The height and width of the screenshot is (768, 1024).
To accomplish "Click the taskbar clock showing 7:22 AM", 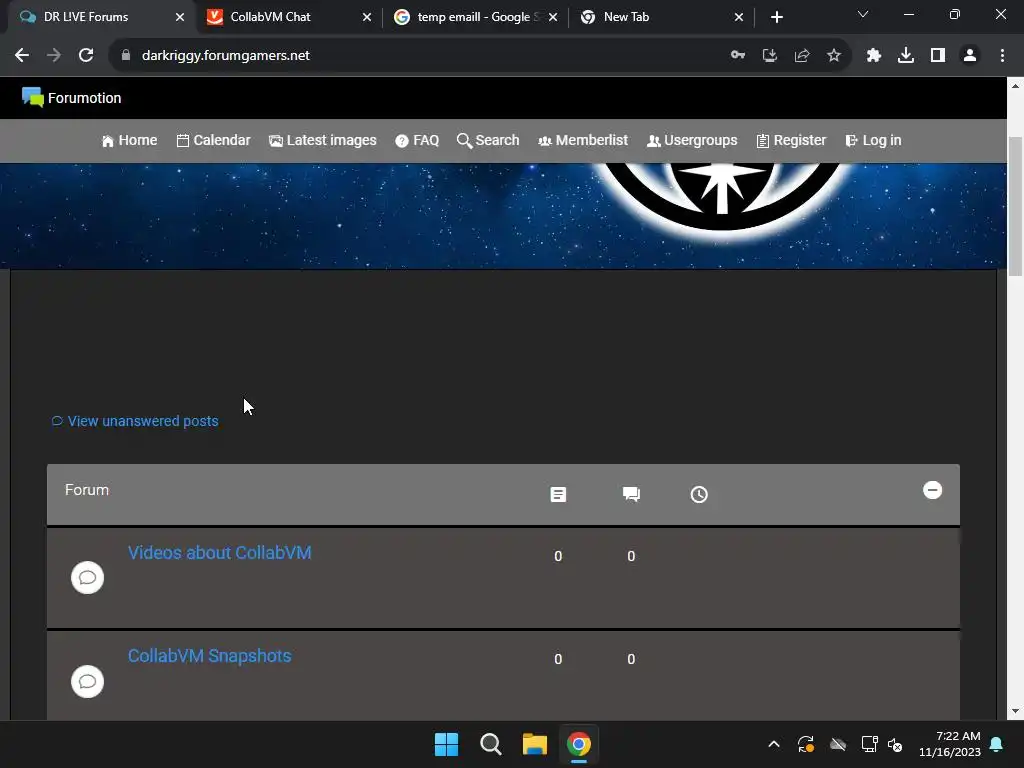I will (950, 744).
